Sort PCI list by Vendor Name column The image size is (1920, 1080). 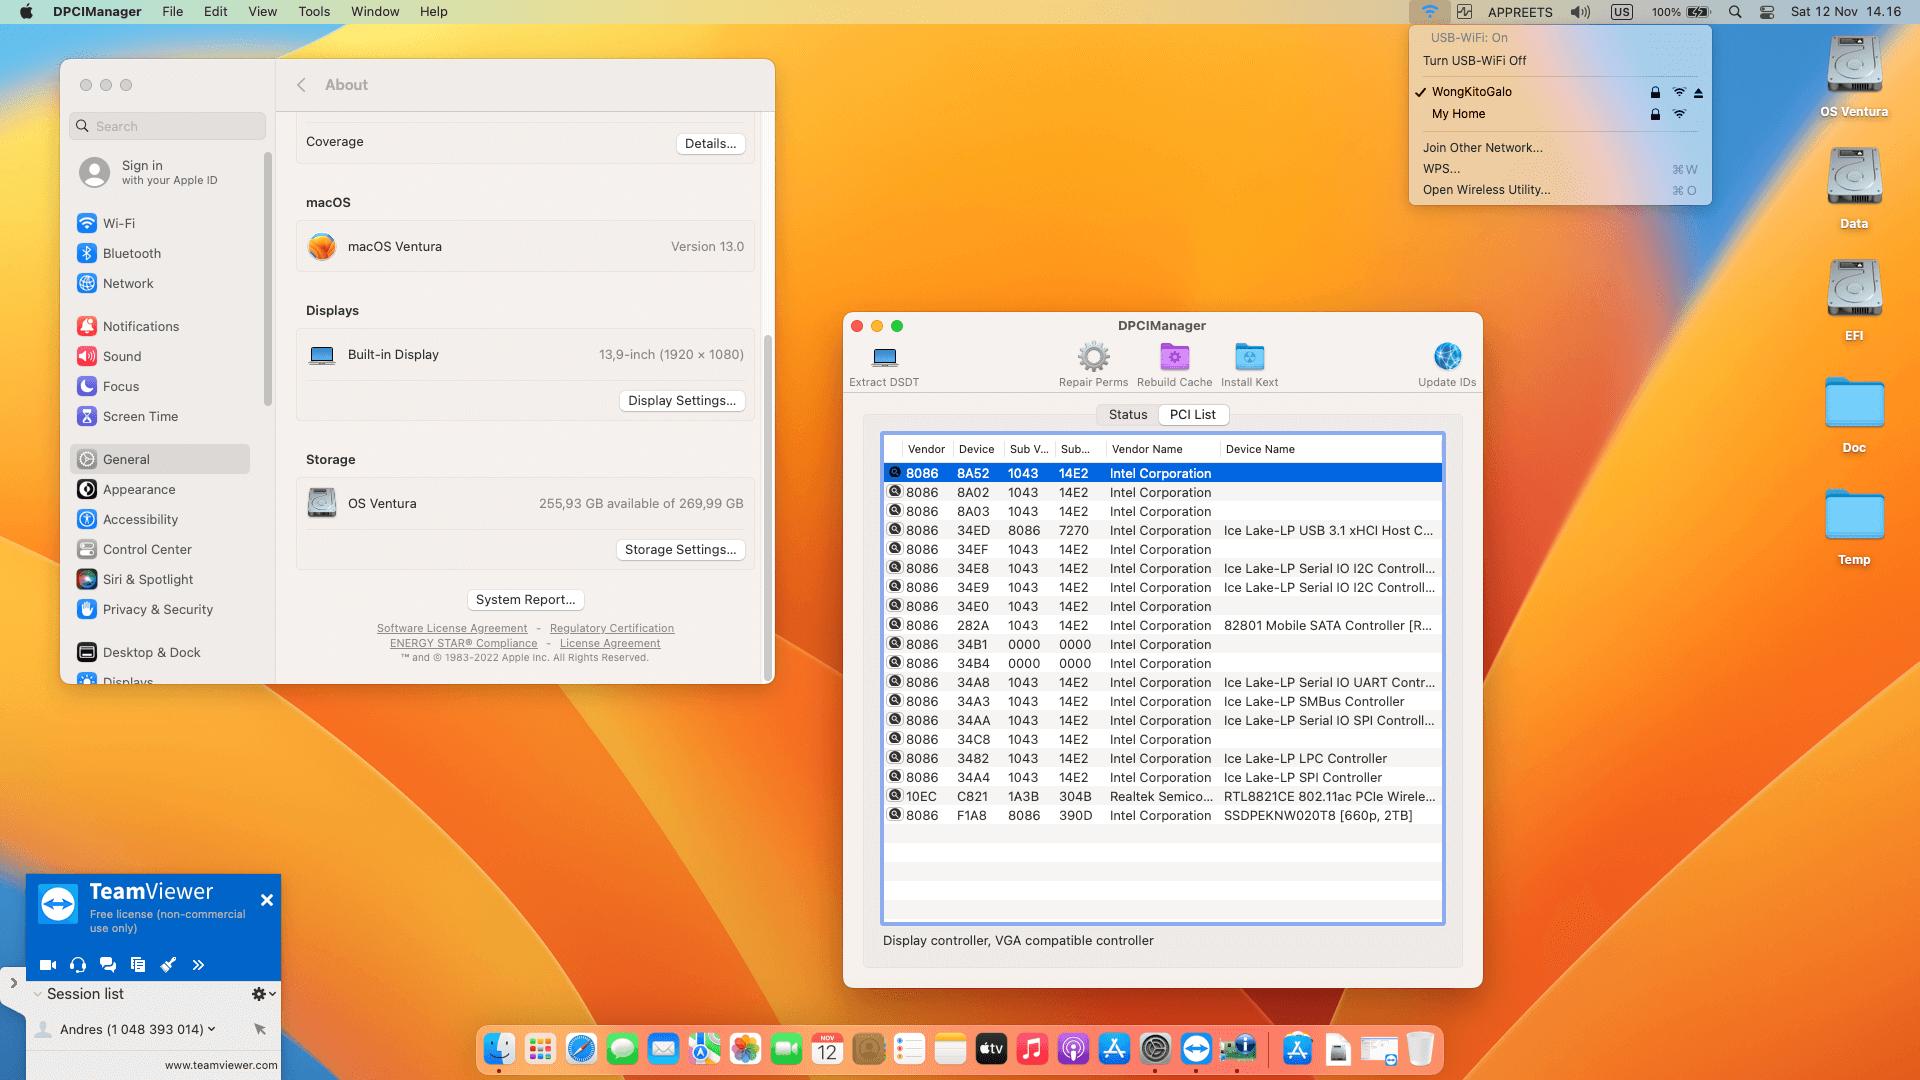(1163, 450)
